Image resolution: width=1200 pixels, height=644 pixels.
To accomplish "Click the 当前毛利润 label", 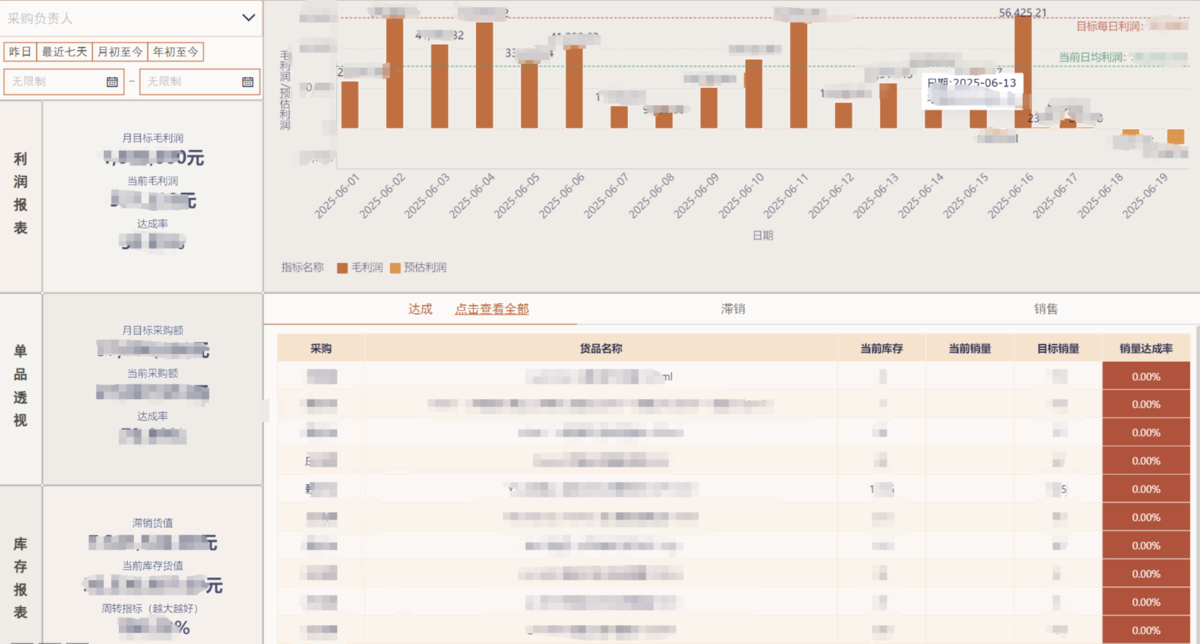I will (x=152, y=181).
